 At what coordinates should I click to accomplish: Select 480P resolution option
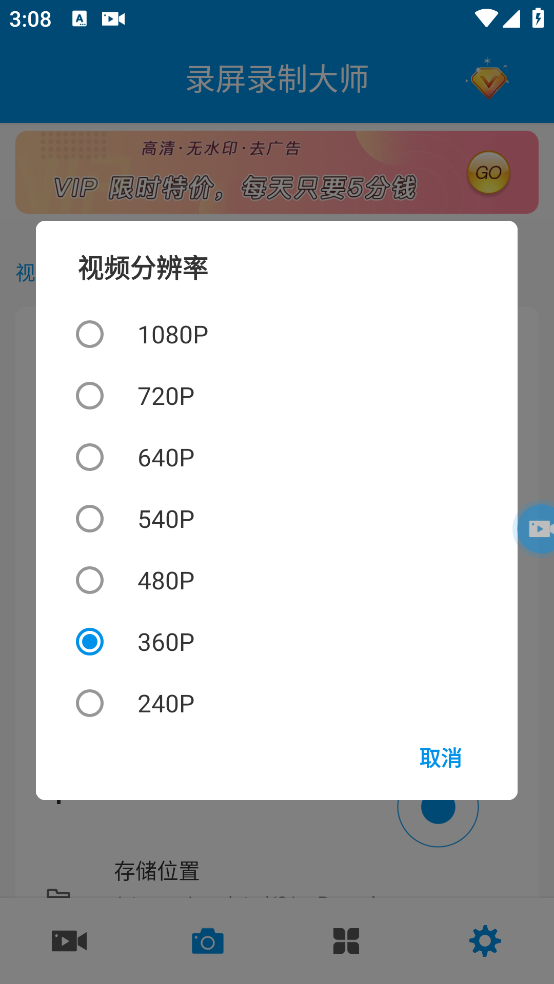click(90, 580)
